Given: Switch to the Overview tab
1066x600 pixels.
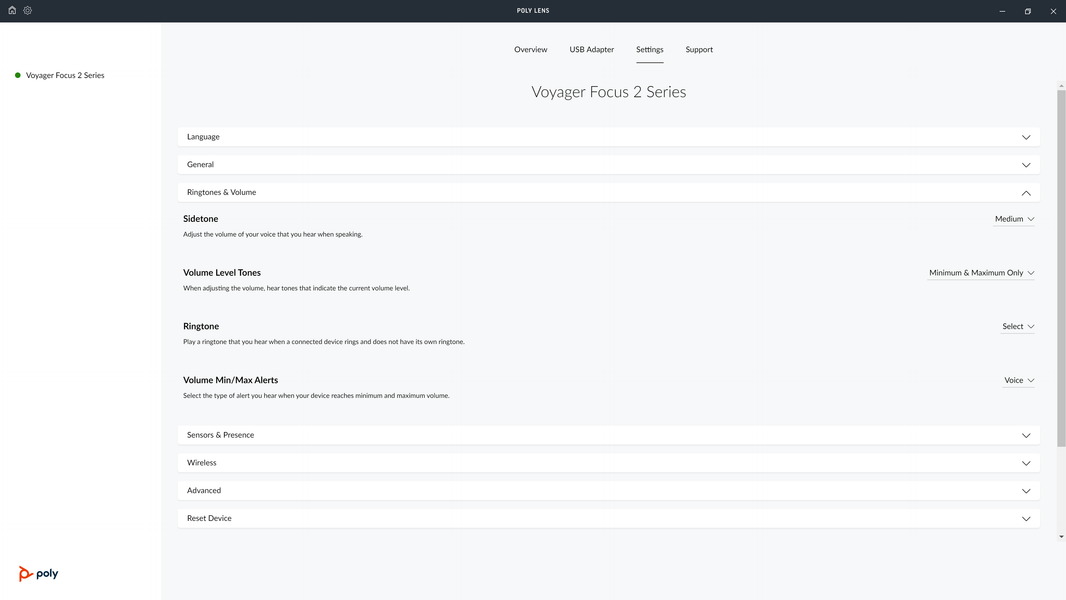Looking at the screenshot, I should [530, 50].
